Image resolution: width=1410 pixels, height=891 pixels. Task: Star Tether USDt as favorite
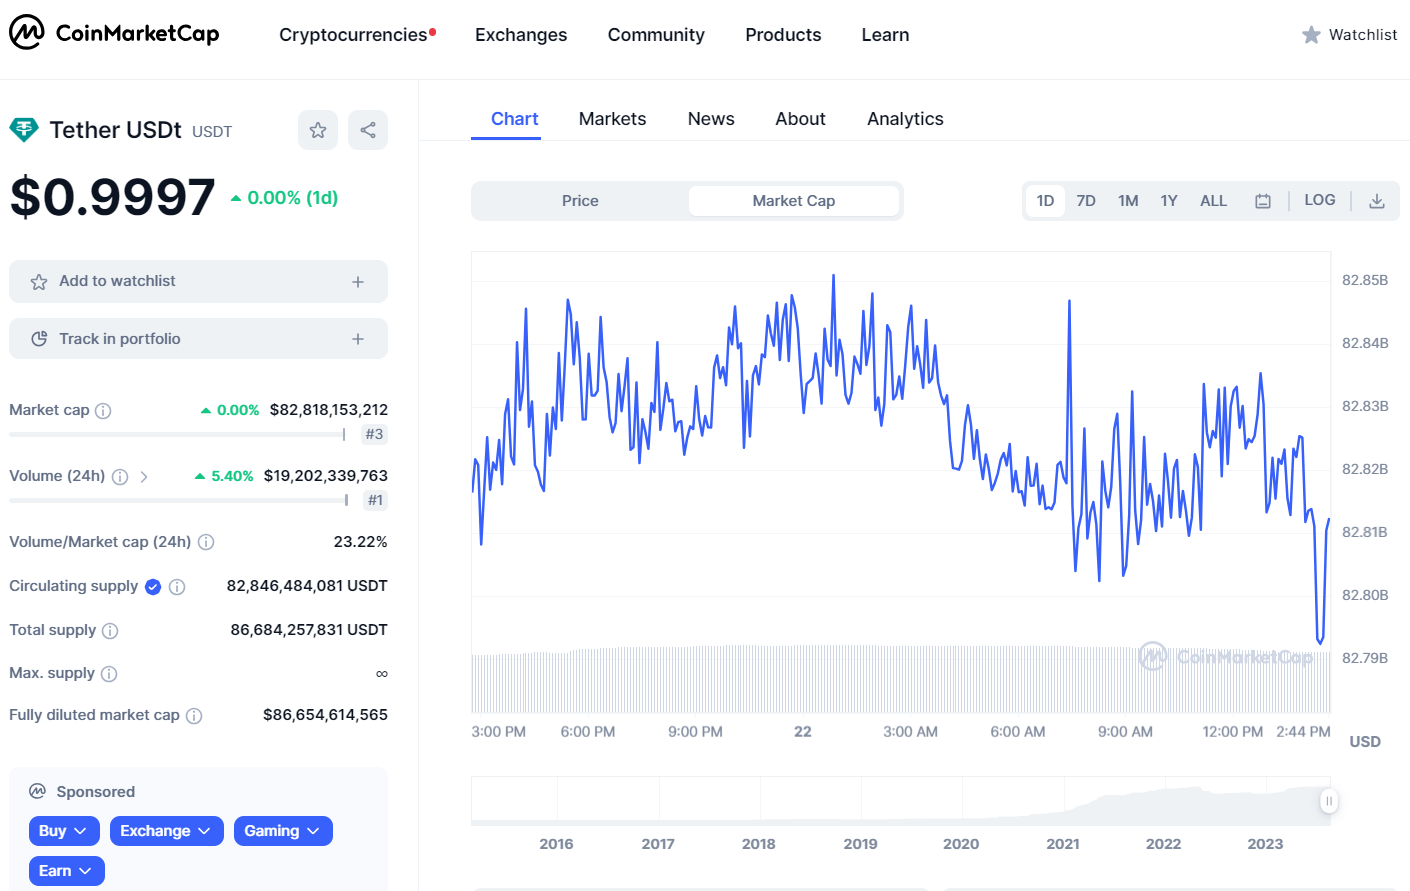318,130
